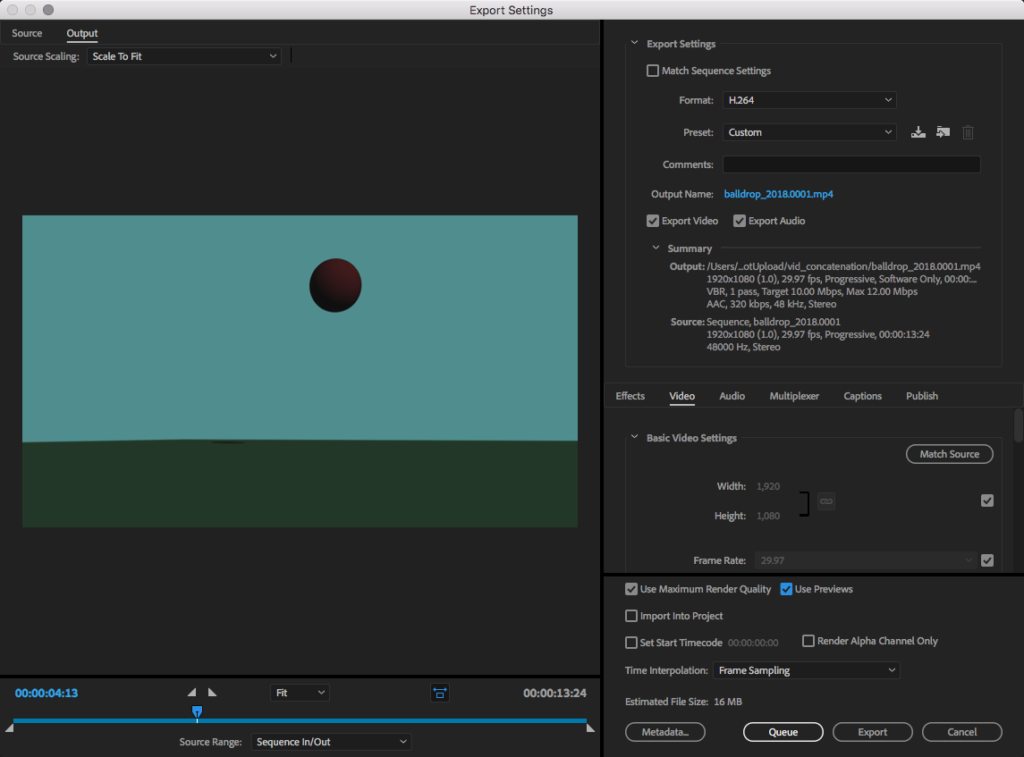The width and height of the screenshot is (1024, 757).
Task: Open the Source Scaling dropdown
Action: (x=183, y=57)
